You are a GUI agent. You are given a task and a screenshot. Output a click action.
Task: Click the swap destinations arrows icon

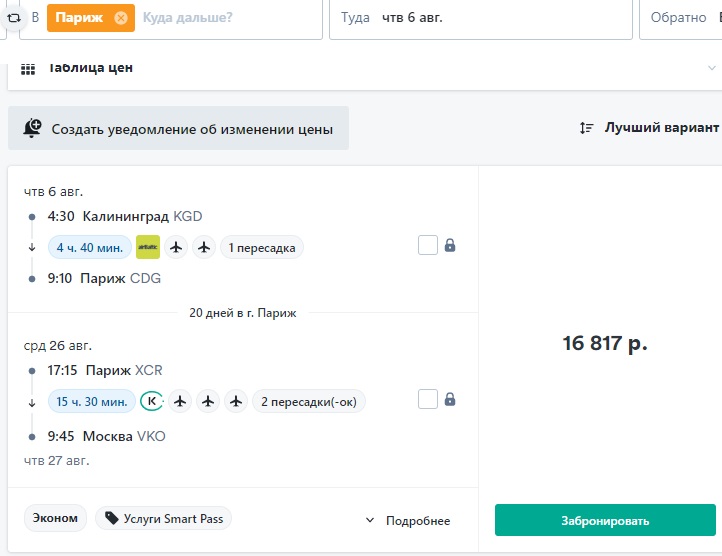pyautogui.click(x=14, y=18)
